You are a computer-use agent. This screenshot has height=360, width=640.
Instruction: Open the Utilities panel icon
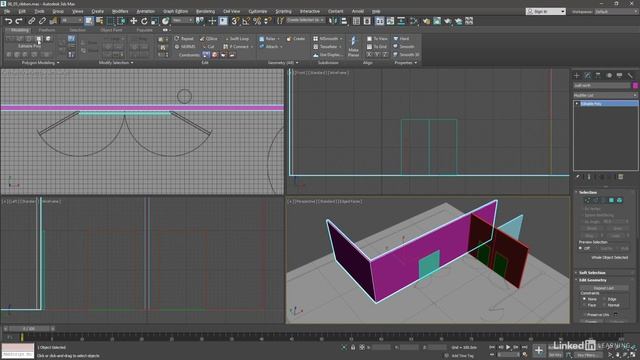click(x=630, y=76)
